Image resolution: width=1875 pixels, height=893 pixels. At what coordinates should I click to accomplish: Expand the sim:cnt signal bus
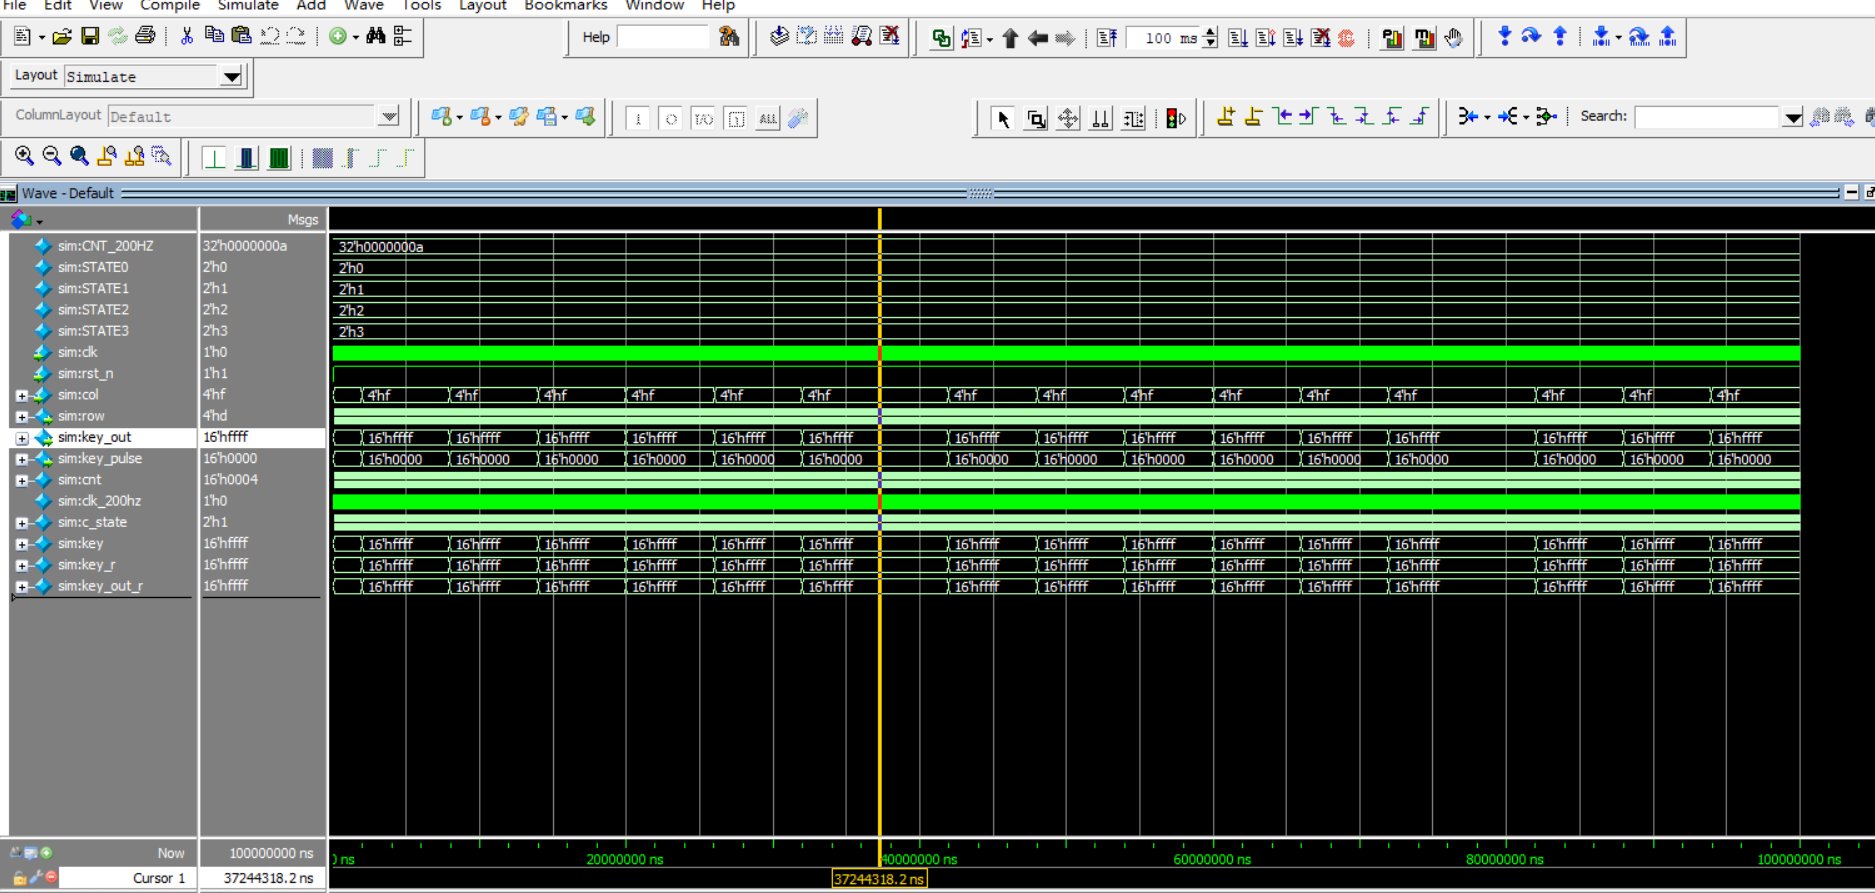click(x=22, y=480)
